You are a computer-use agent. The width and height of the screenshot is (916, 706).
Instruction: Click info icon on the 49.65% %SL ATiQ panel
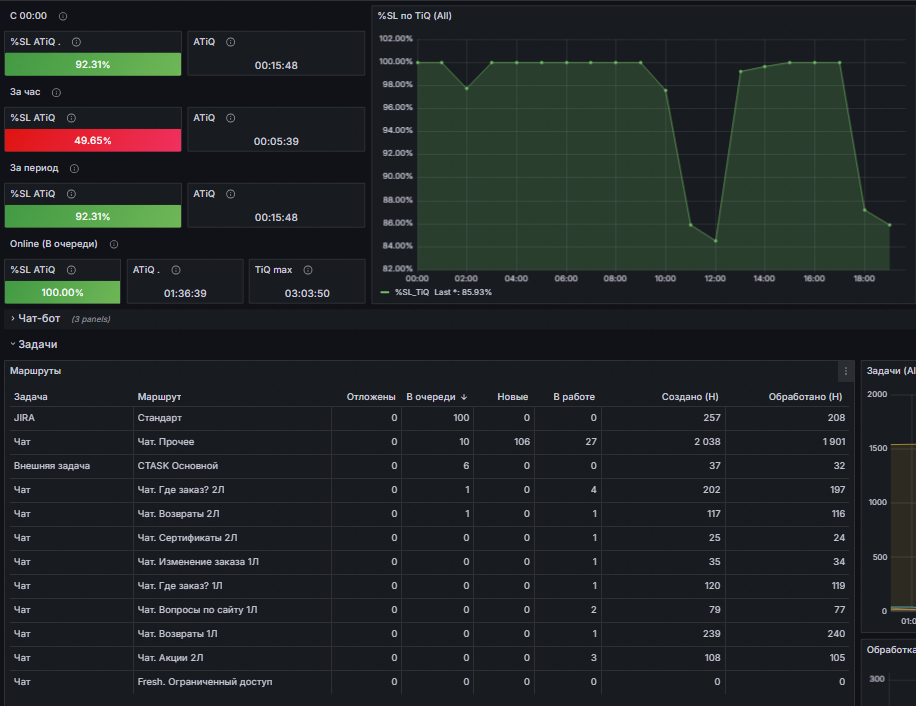[71, 118]
